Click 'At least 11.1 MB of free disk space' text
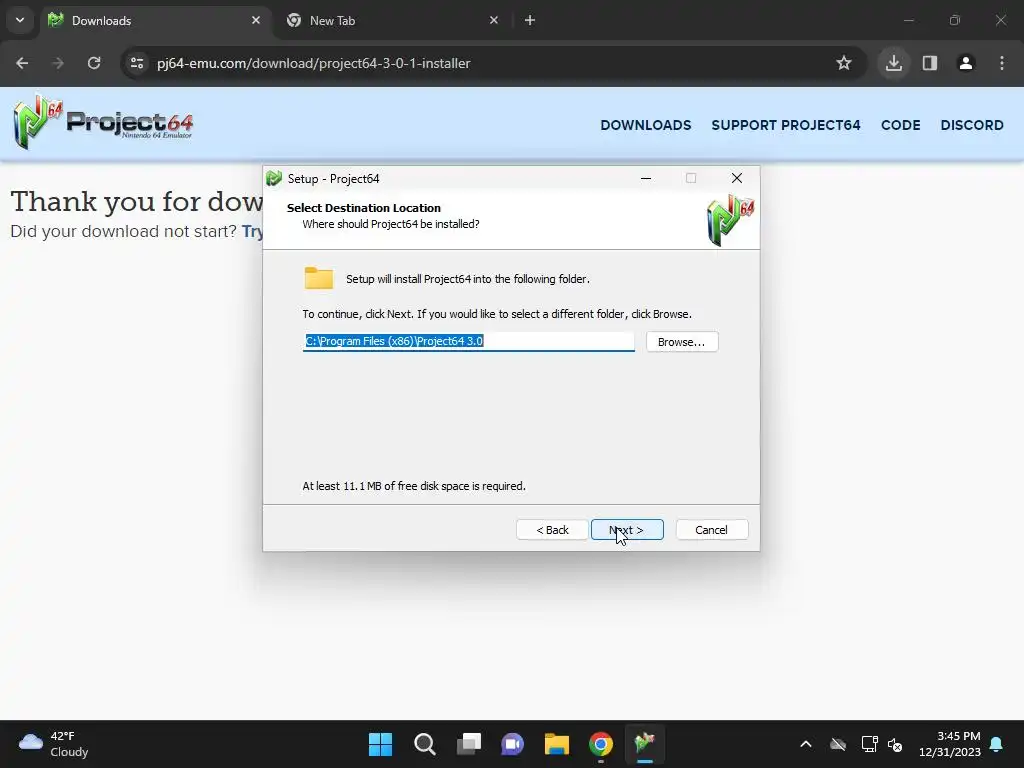 point(414,486)
